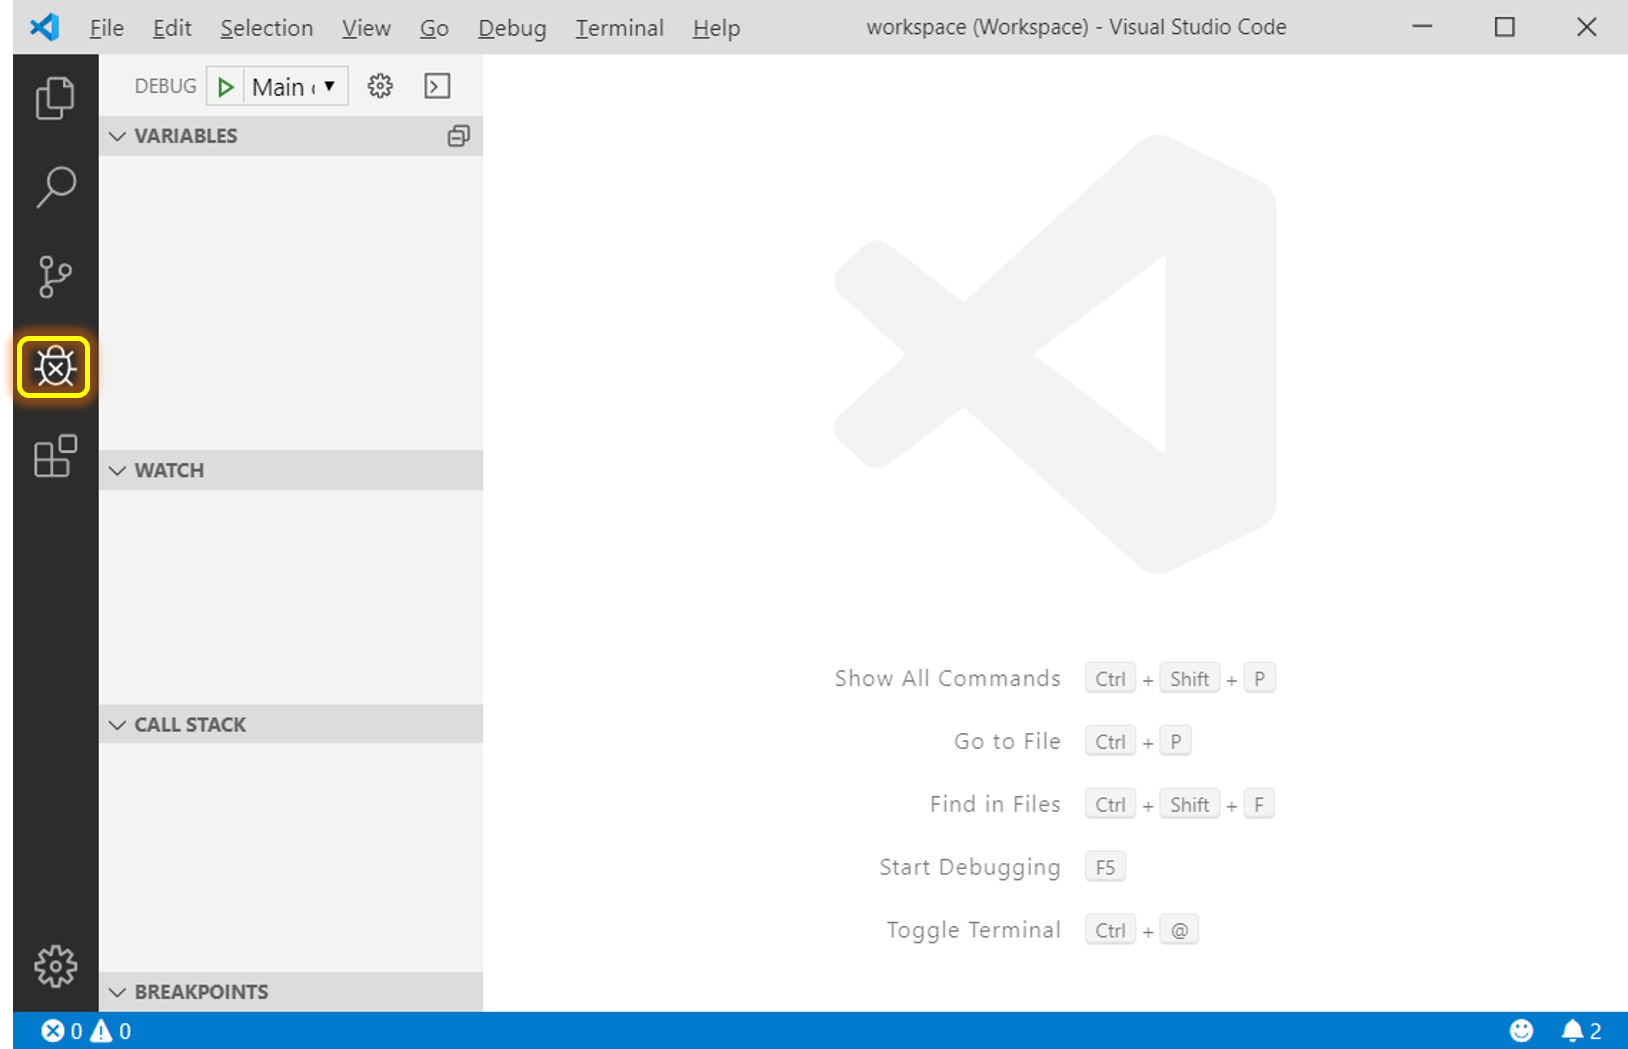Collapse the Breakpoints section
The image size is (1628, 1049).
click(x=117, y=991)
